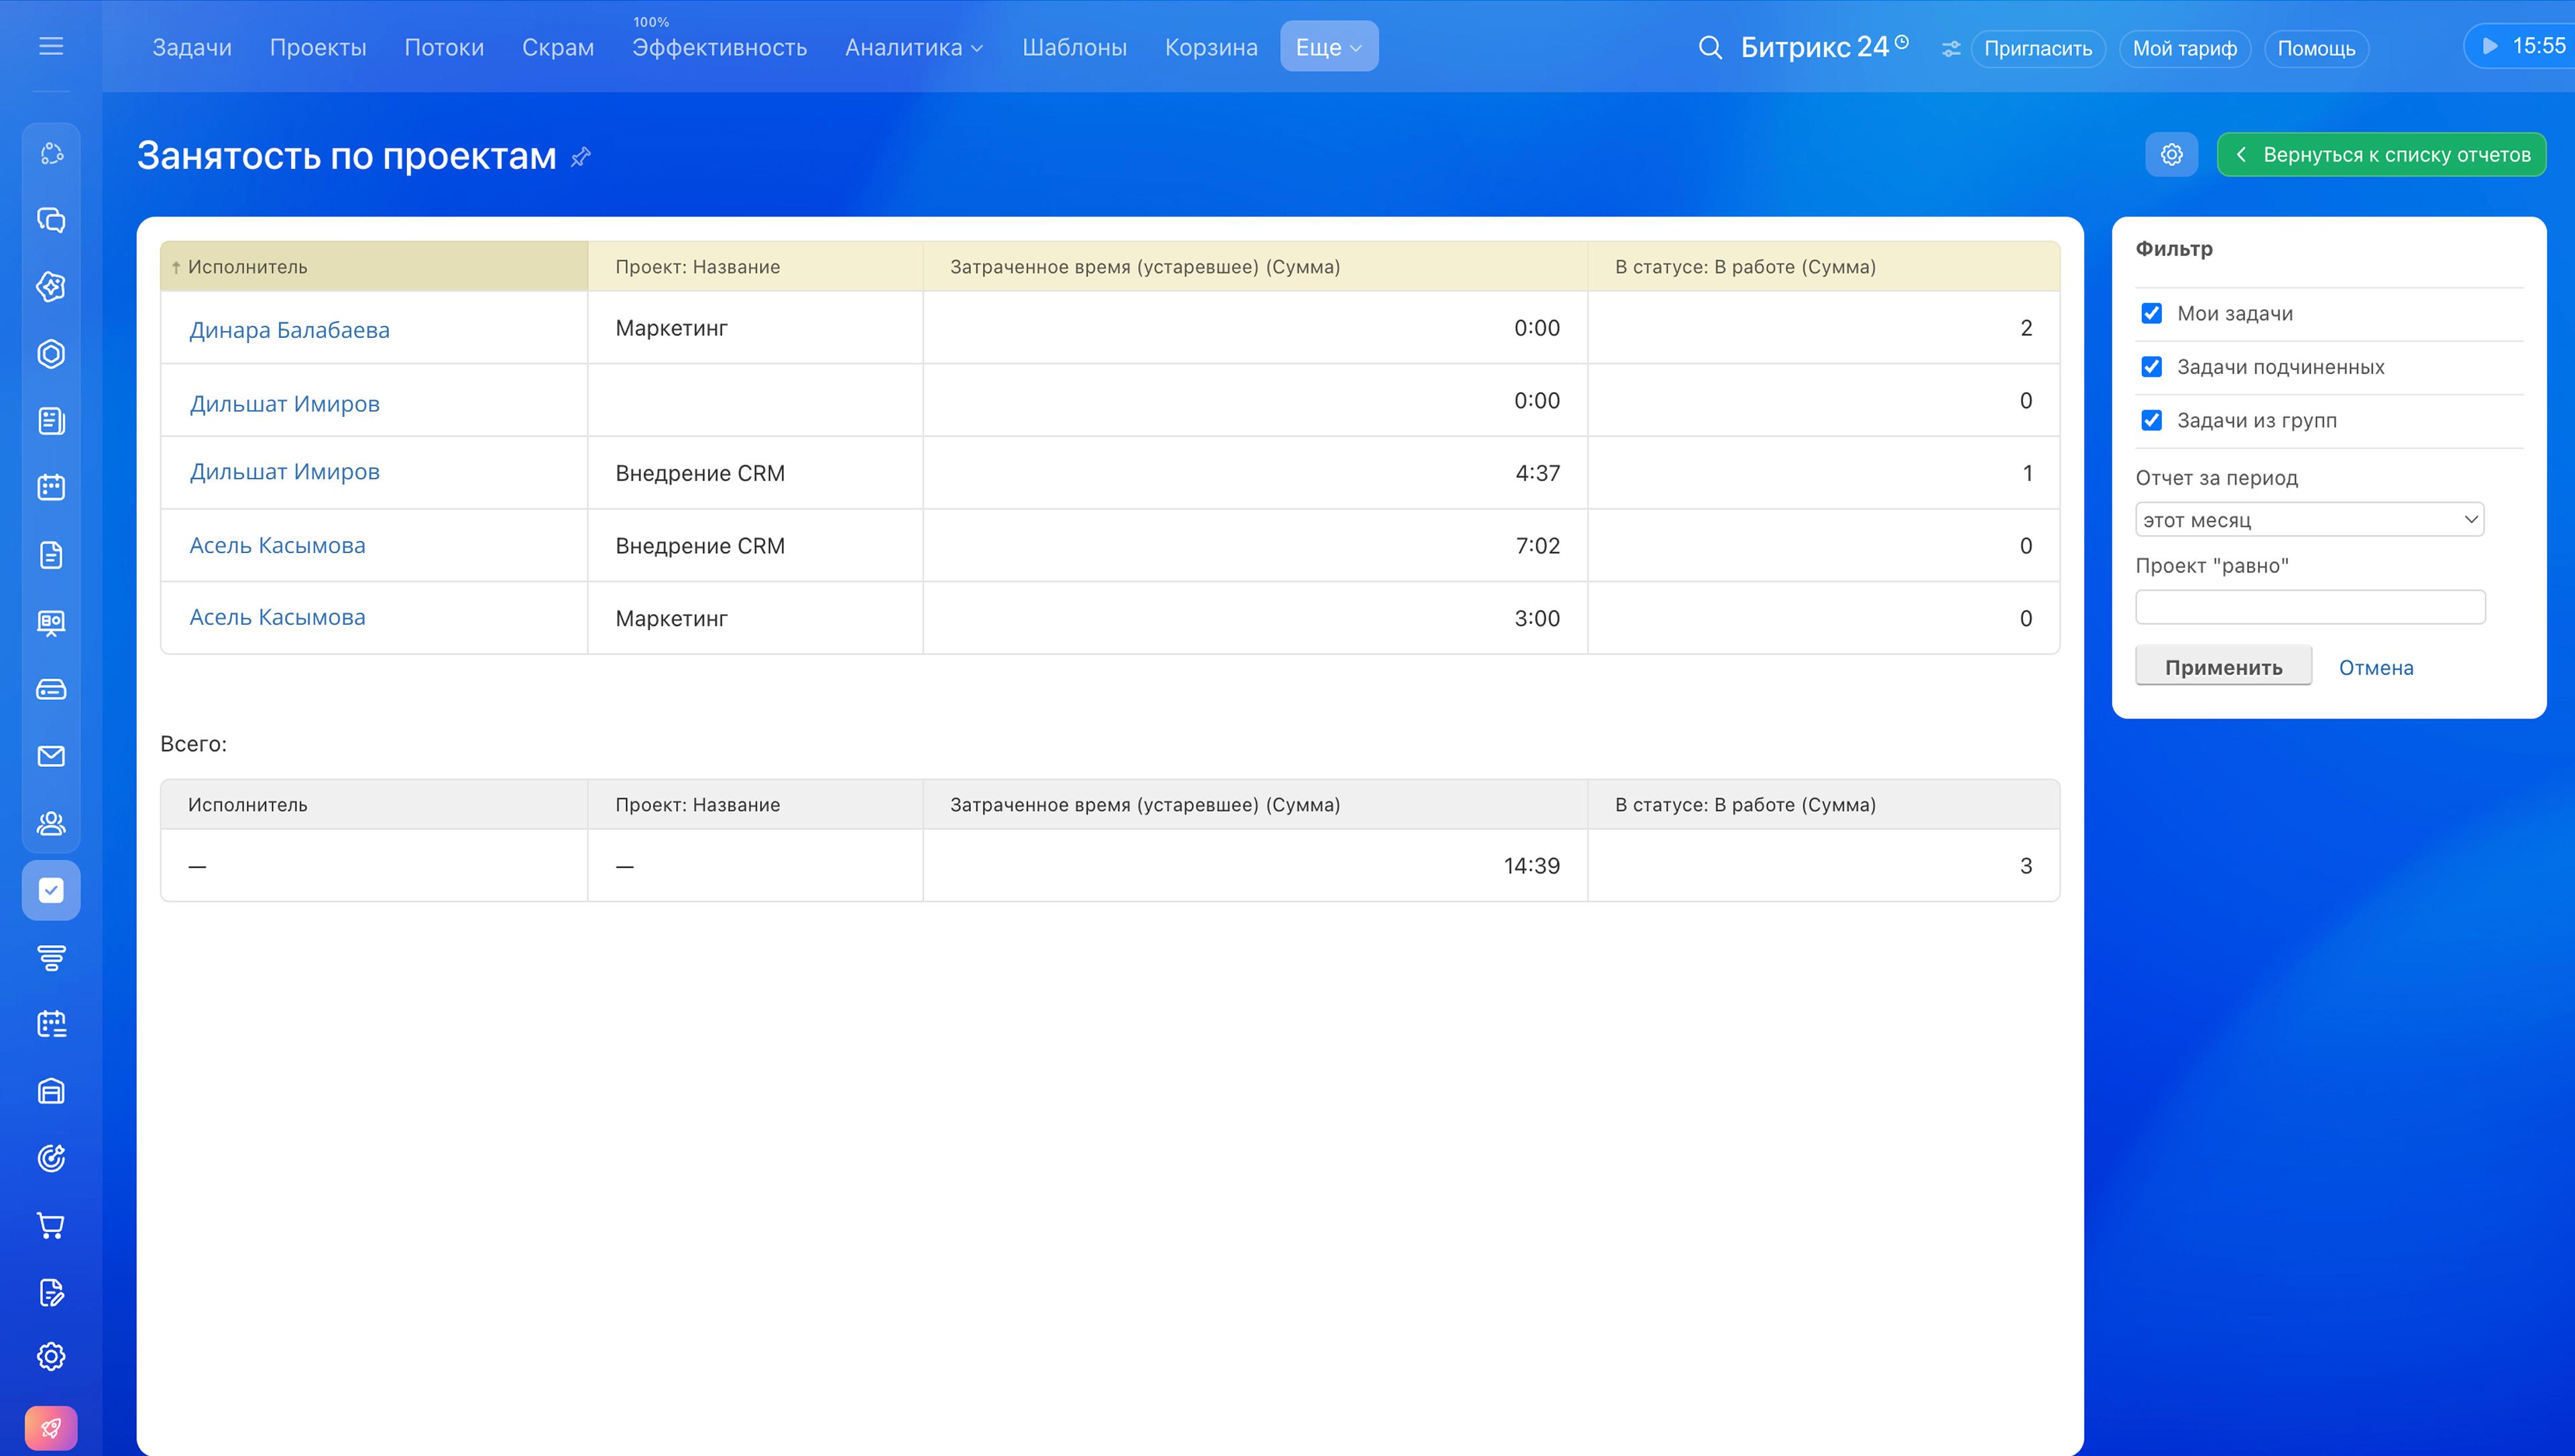Expand the Еще dropdown menu
The width and height of the screenshot is (2575, 1456).
[x=1329, y=47]
